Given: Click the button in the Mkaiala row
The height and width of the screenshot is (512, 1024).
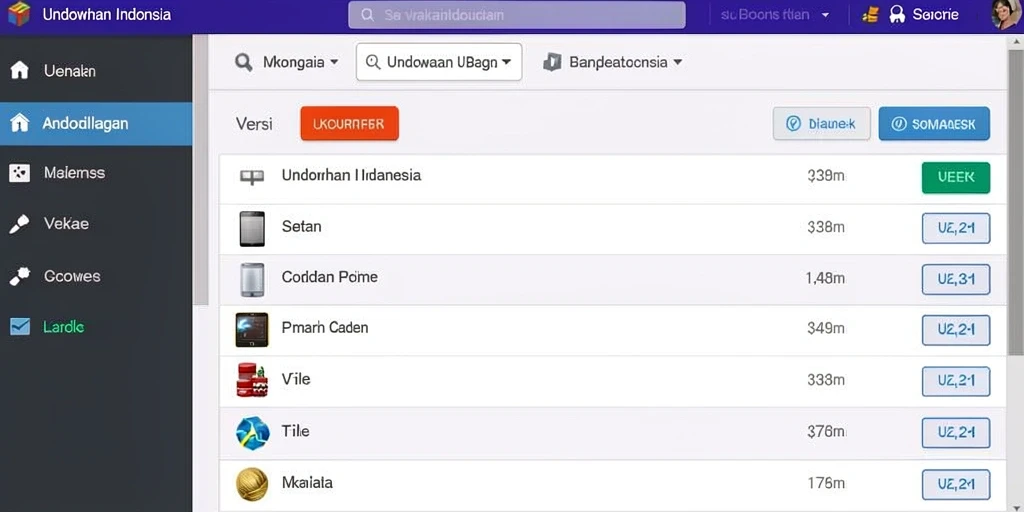Looking at the screenshot, I should point(955,485).
